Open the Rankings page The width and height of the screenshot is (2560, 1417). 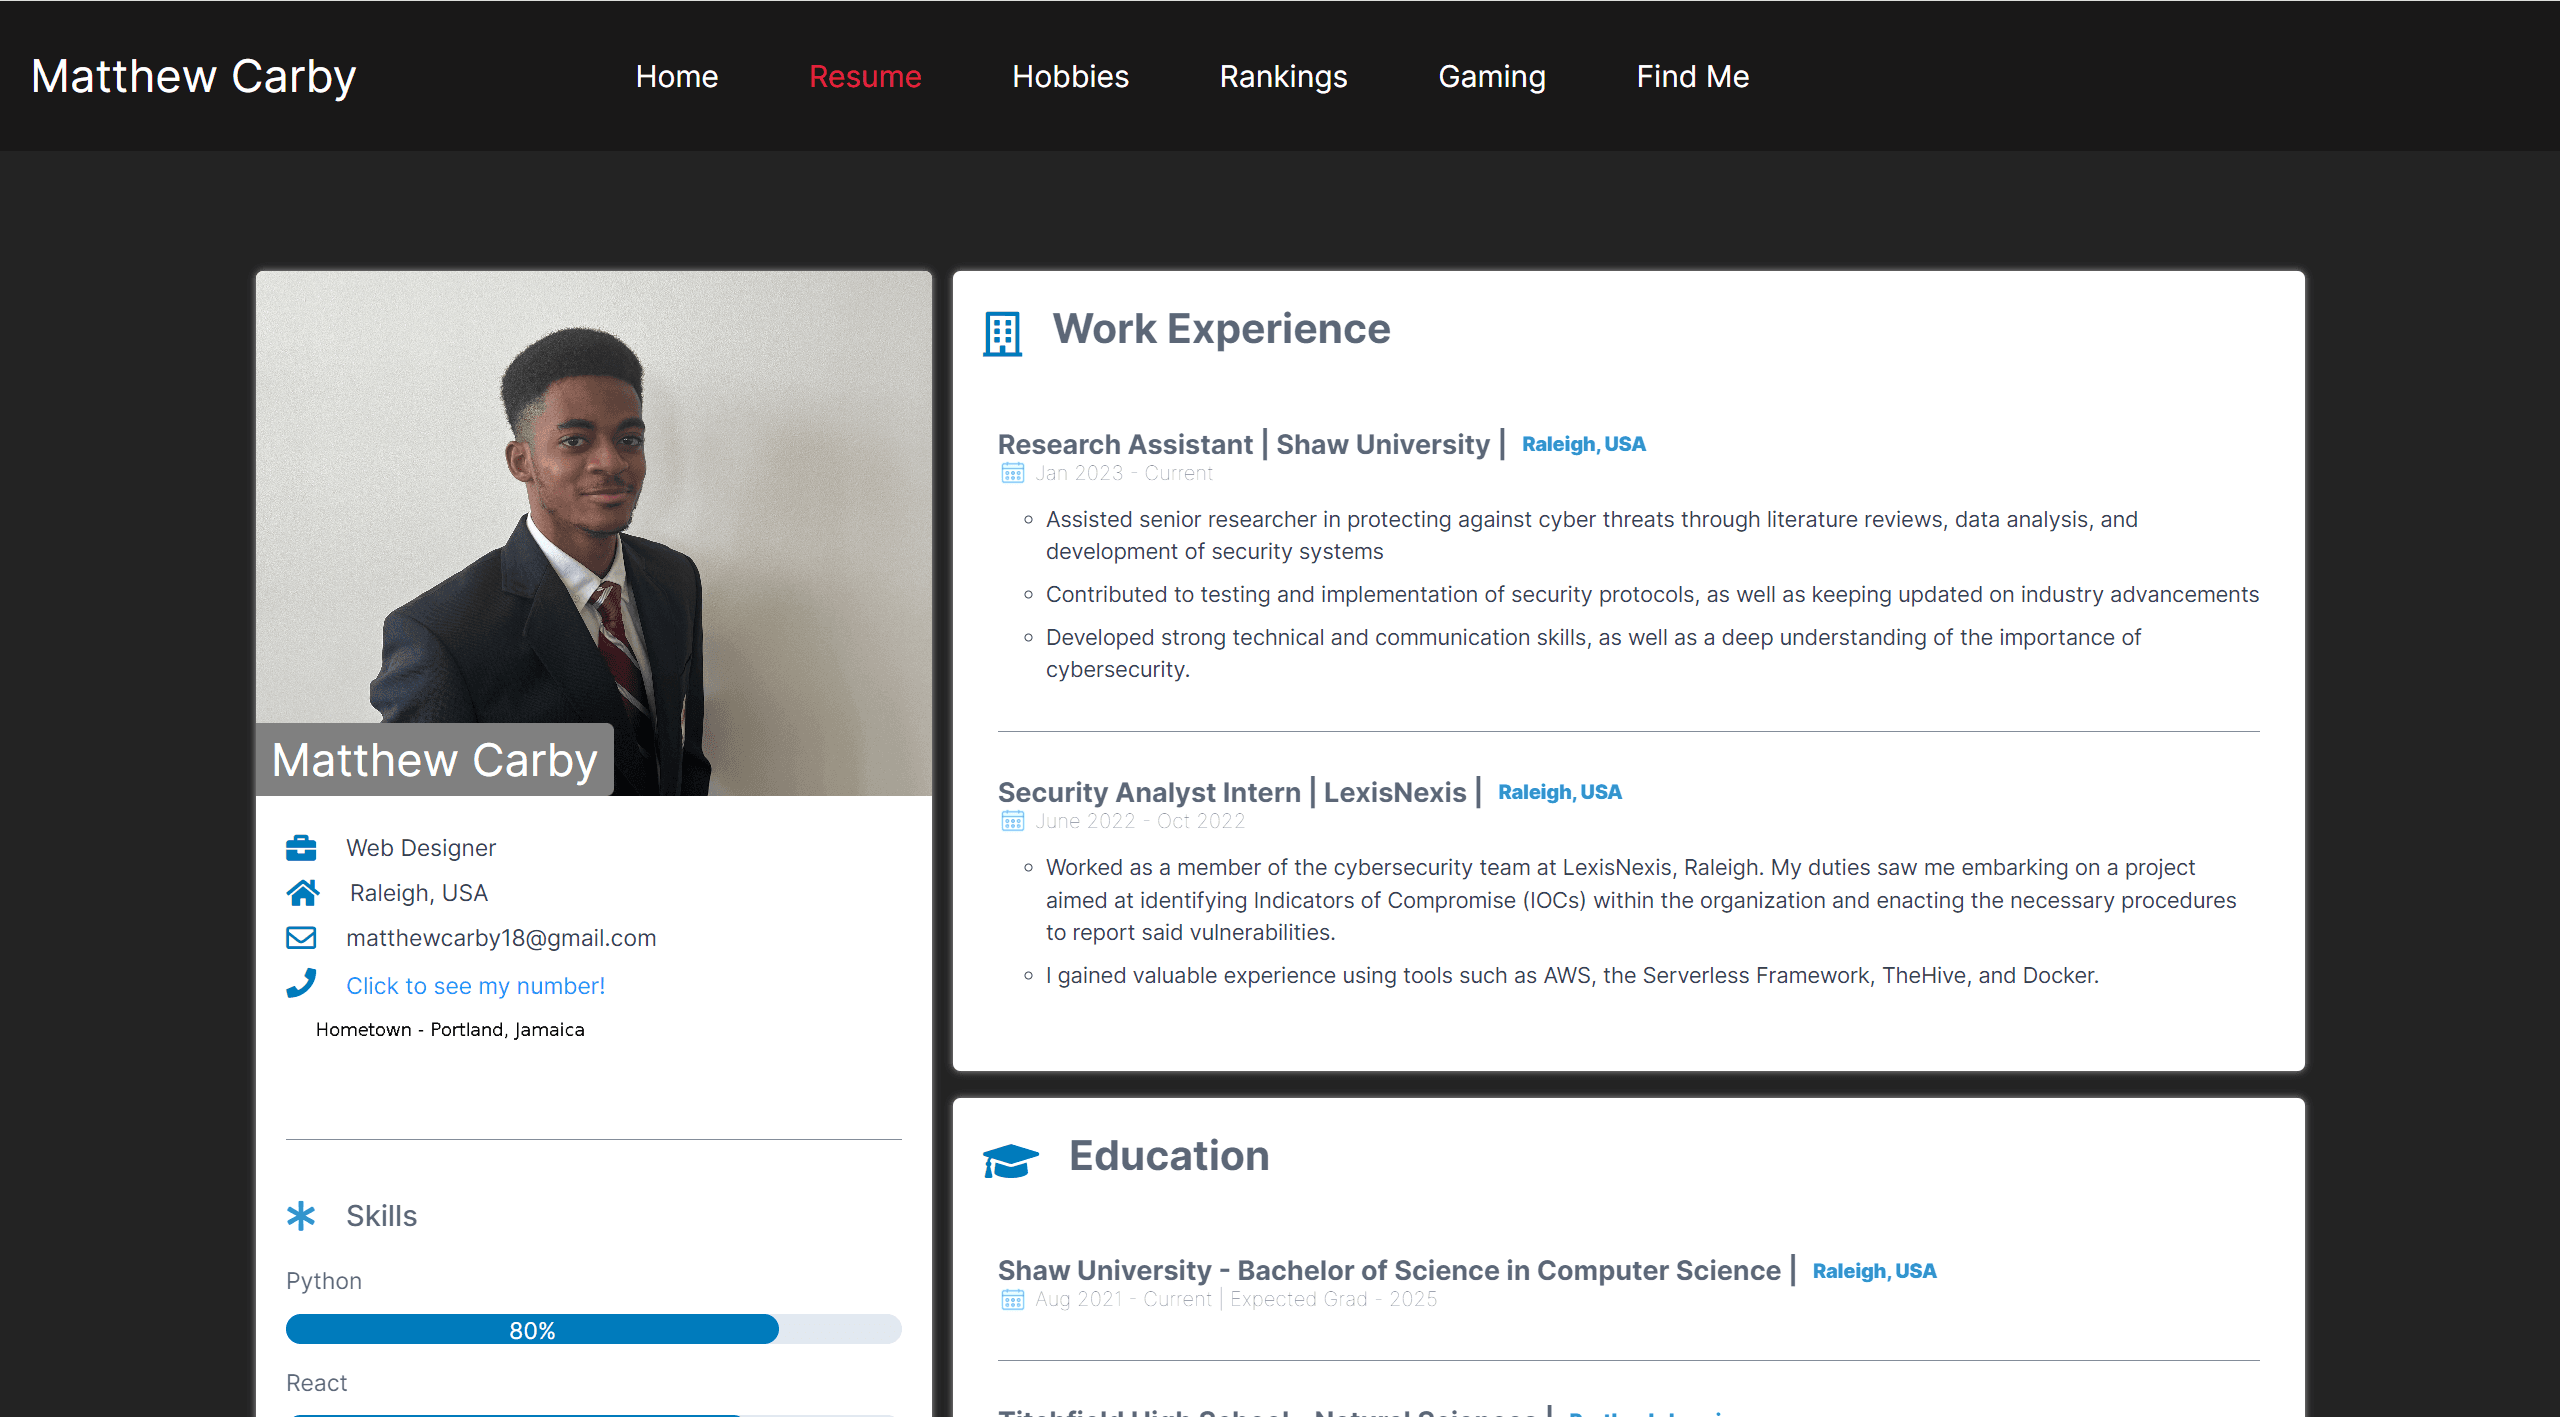pyautogui.click(x=1283, y=77)
